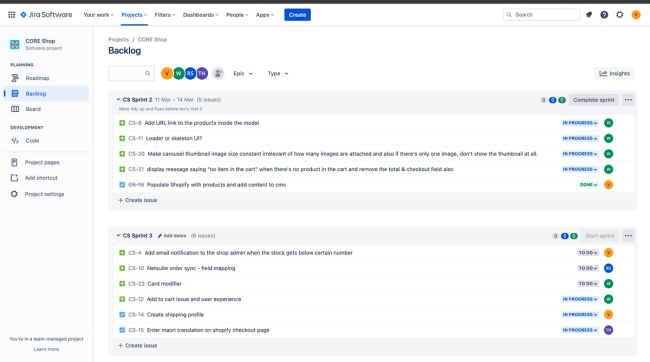
Task: Open the notifications icon
Action: click(589, 15)
